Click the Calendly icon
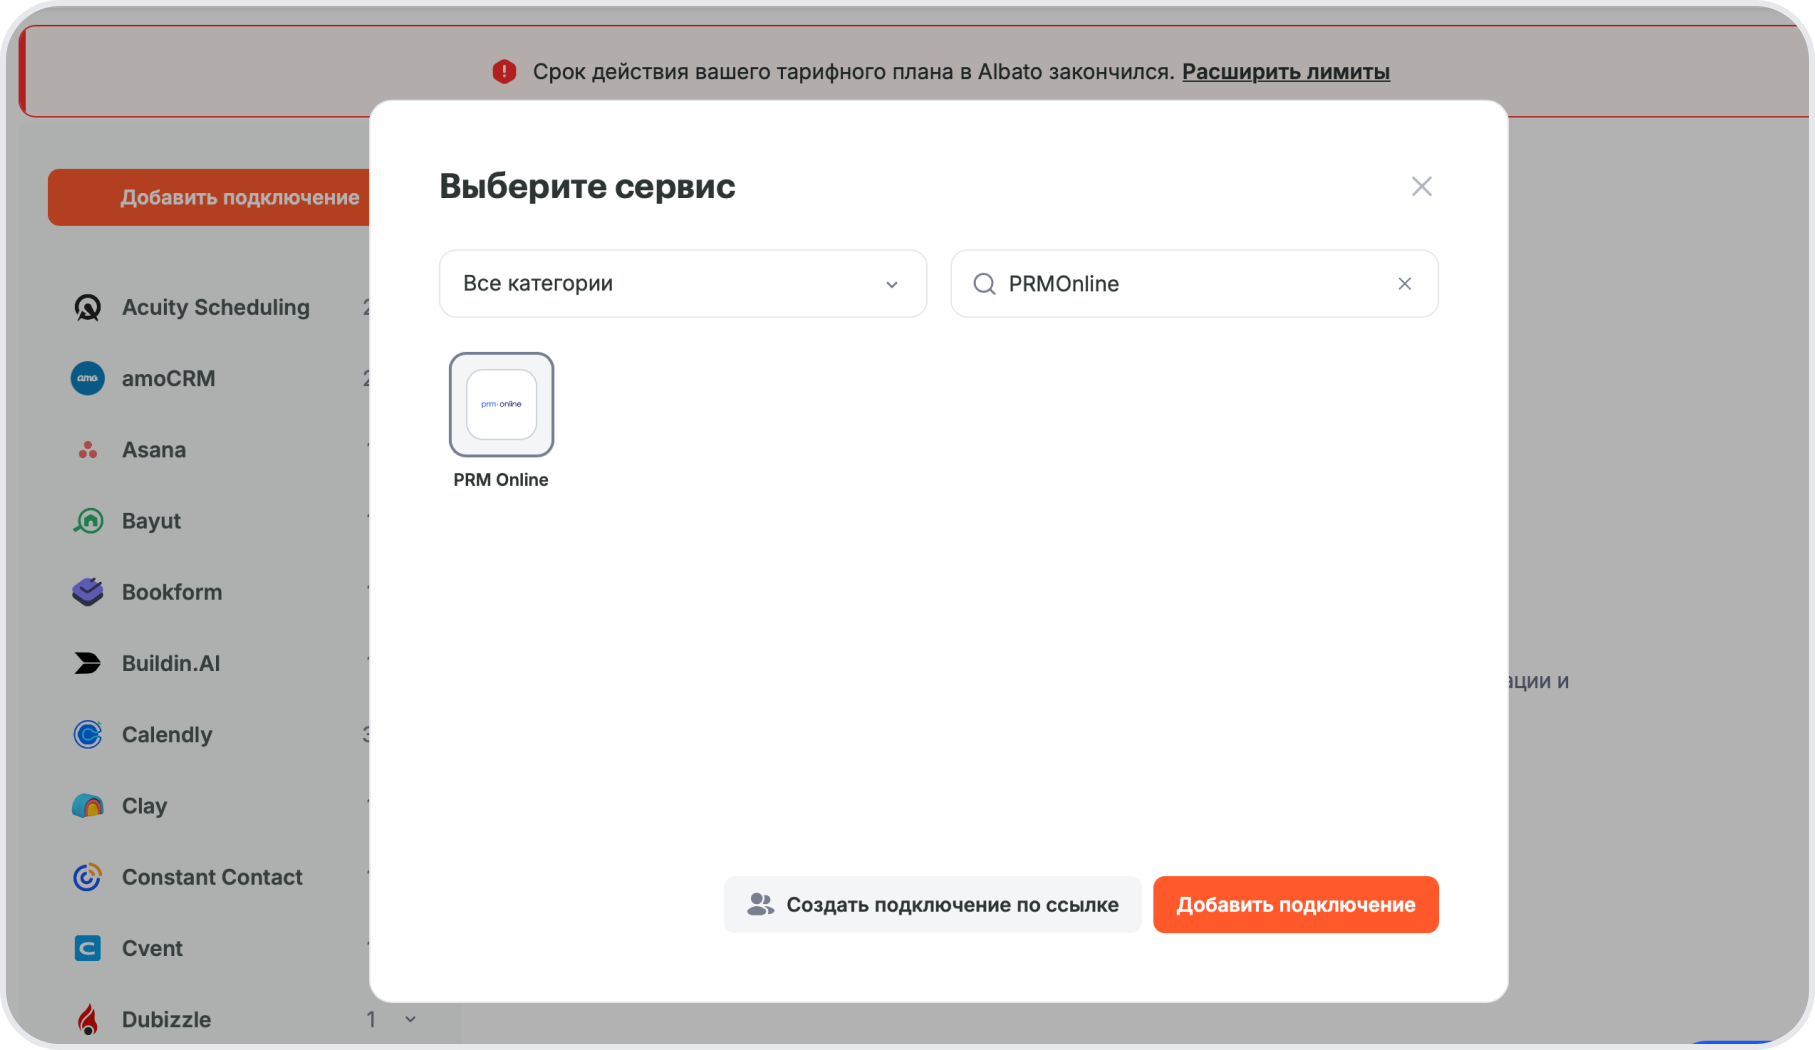The image size is (1815, 1050). (x=88, y=735)
